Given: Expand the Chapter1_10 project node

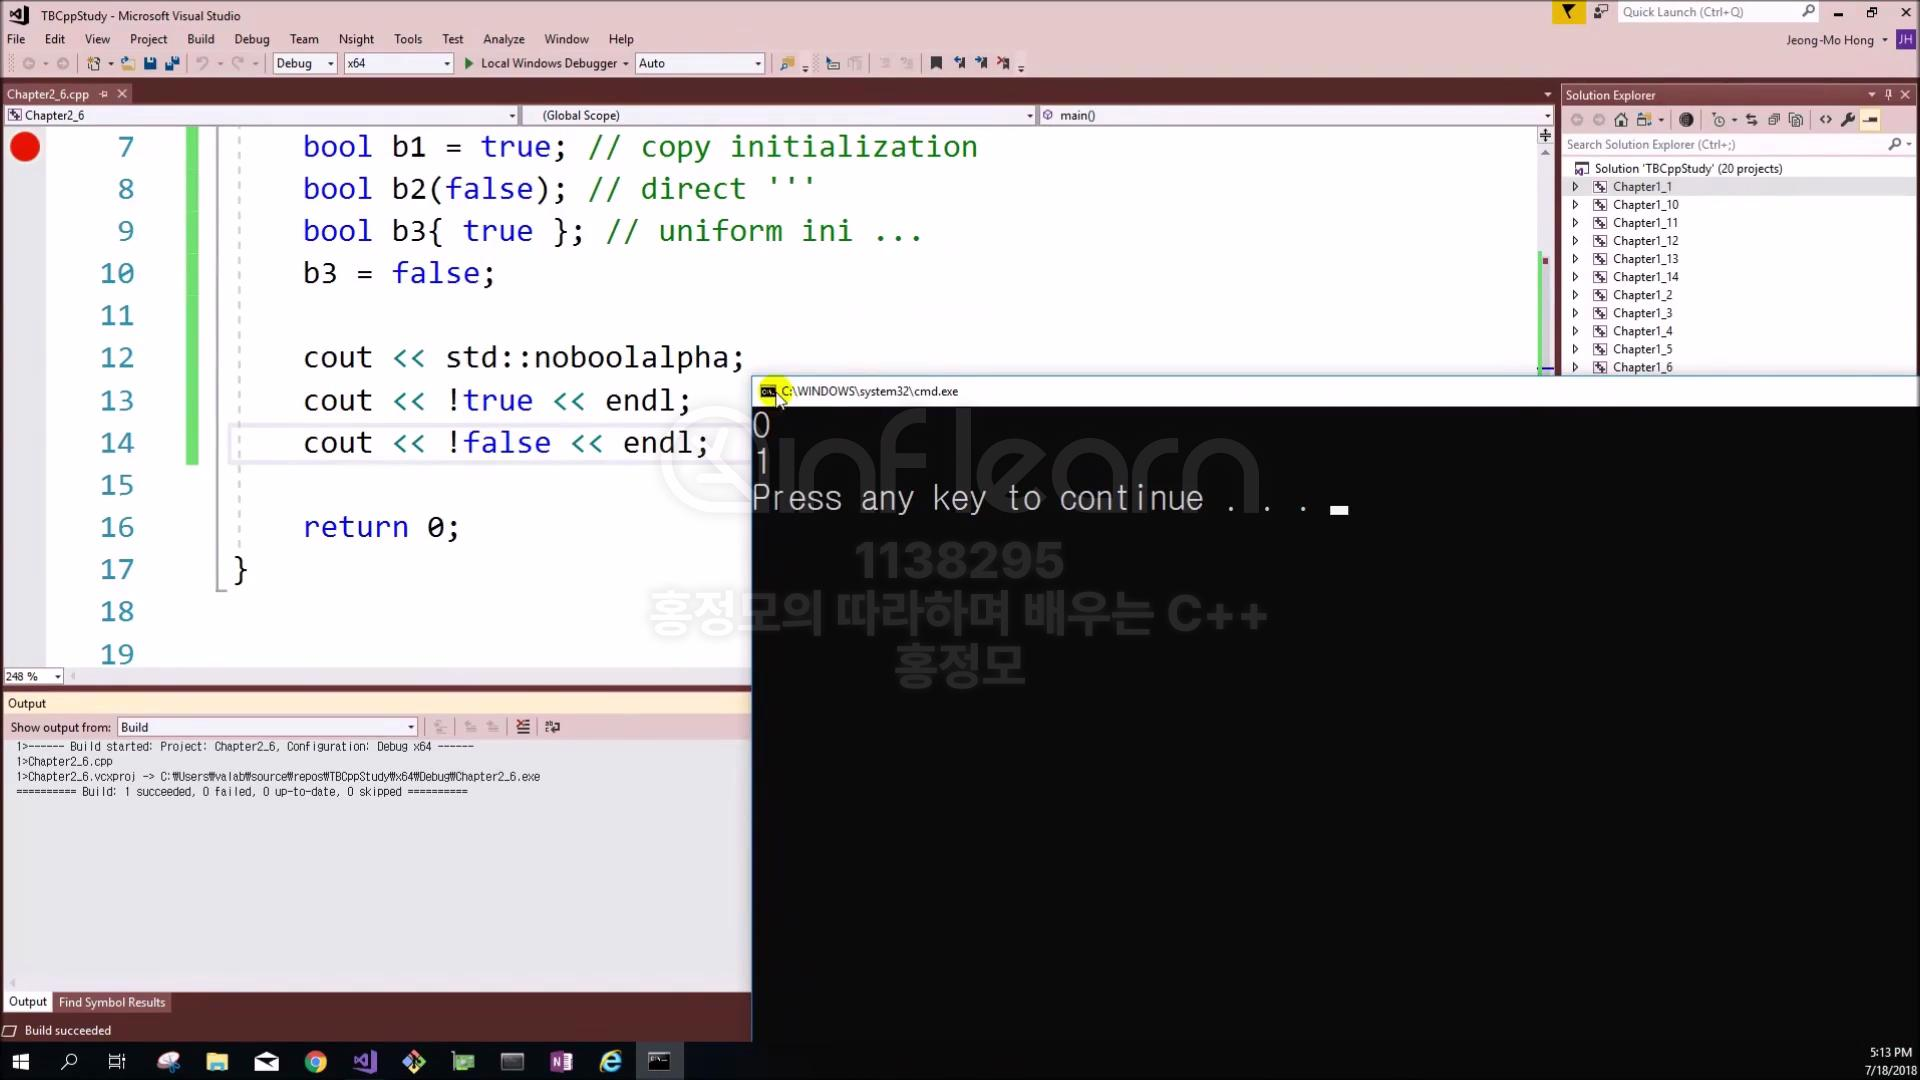Looking at the screenshot, I should (1576, 205).
